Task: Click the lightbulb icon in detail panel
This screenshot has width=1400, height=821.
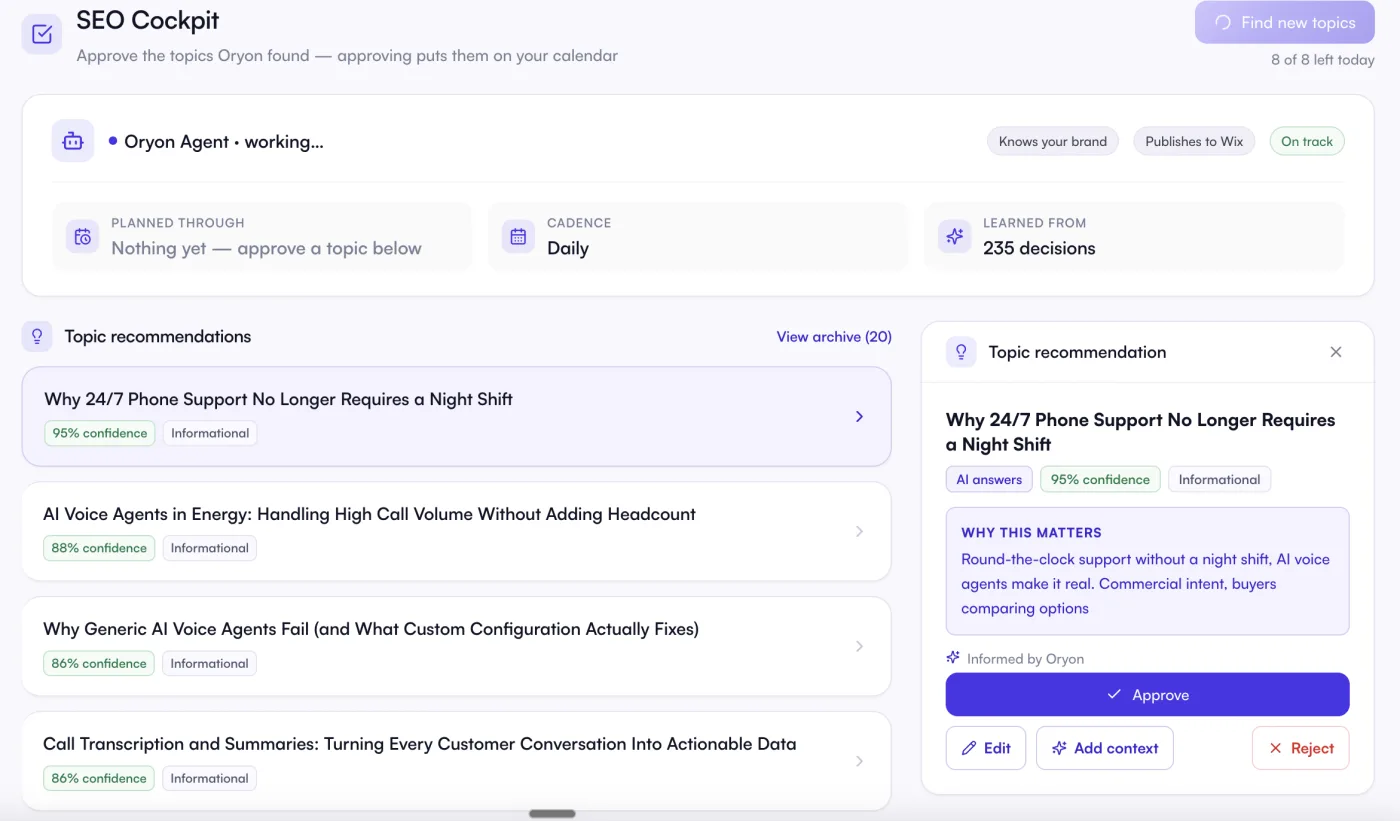Action: tap(961, 352)
